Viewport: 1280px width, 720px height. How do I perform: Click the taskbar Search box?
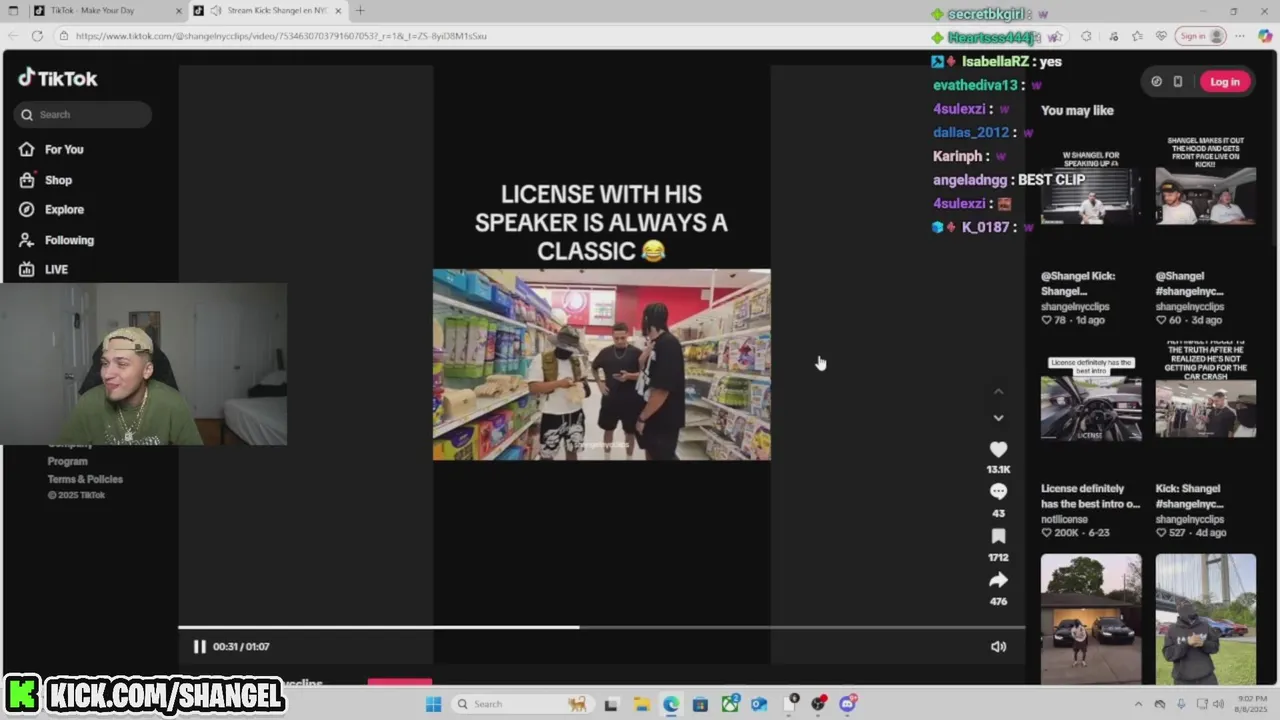521,704
